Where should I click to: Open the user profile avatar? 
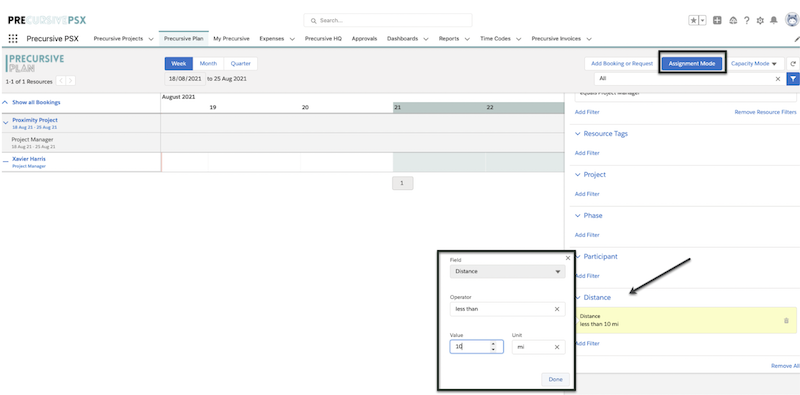pyautogui.click(x=792, y=20)
